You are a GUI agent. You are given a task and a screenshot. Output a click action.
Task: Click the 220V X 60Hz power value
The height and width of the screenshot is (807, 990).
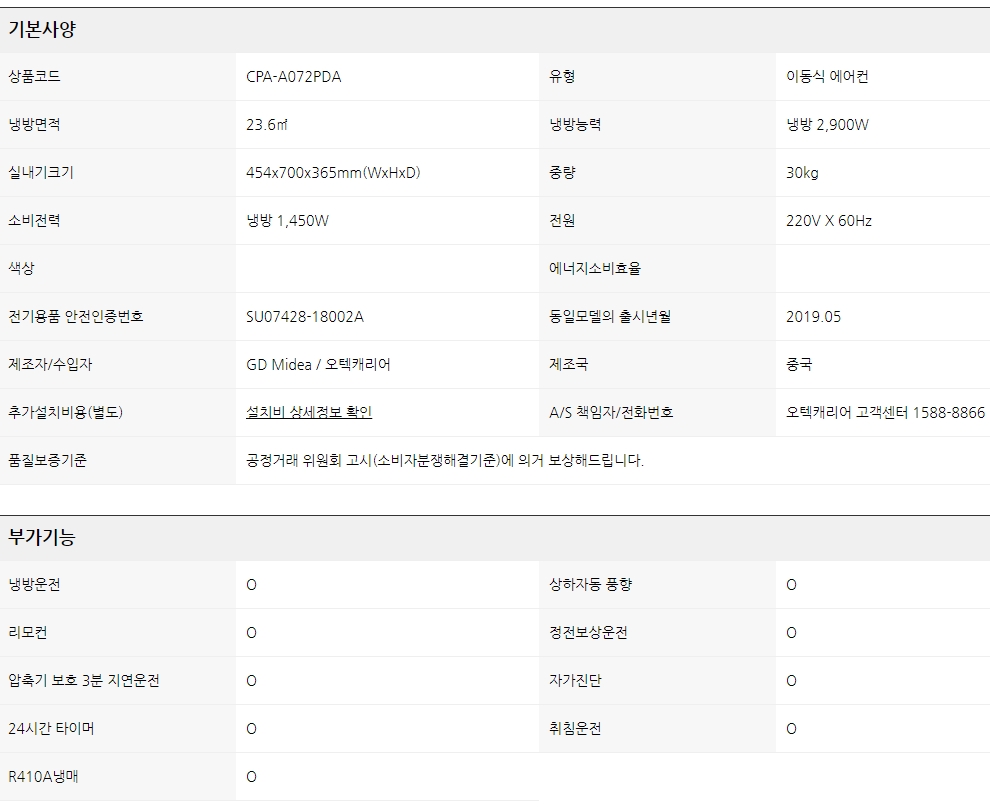829,221
